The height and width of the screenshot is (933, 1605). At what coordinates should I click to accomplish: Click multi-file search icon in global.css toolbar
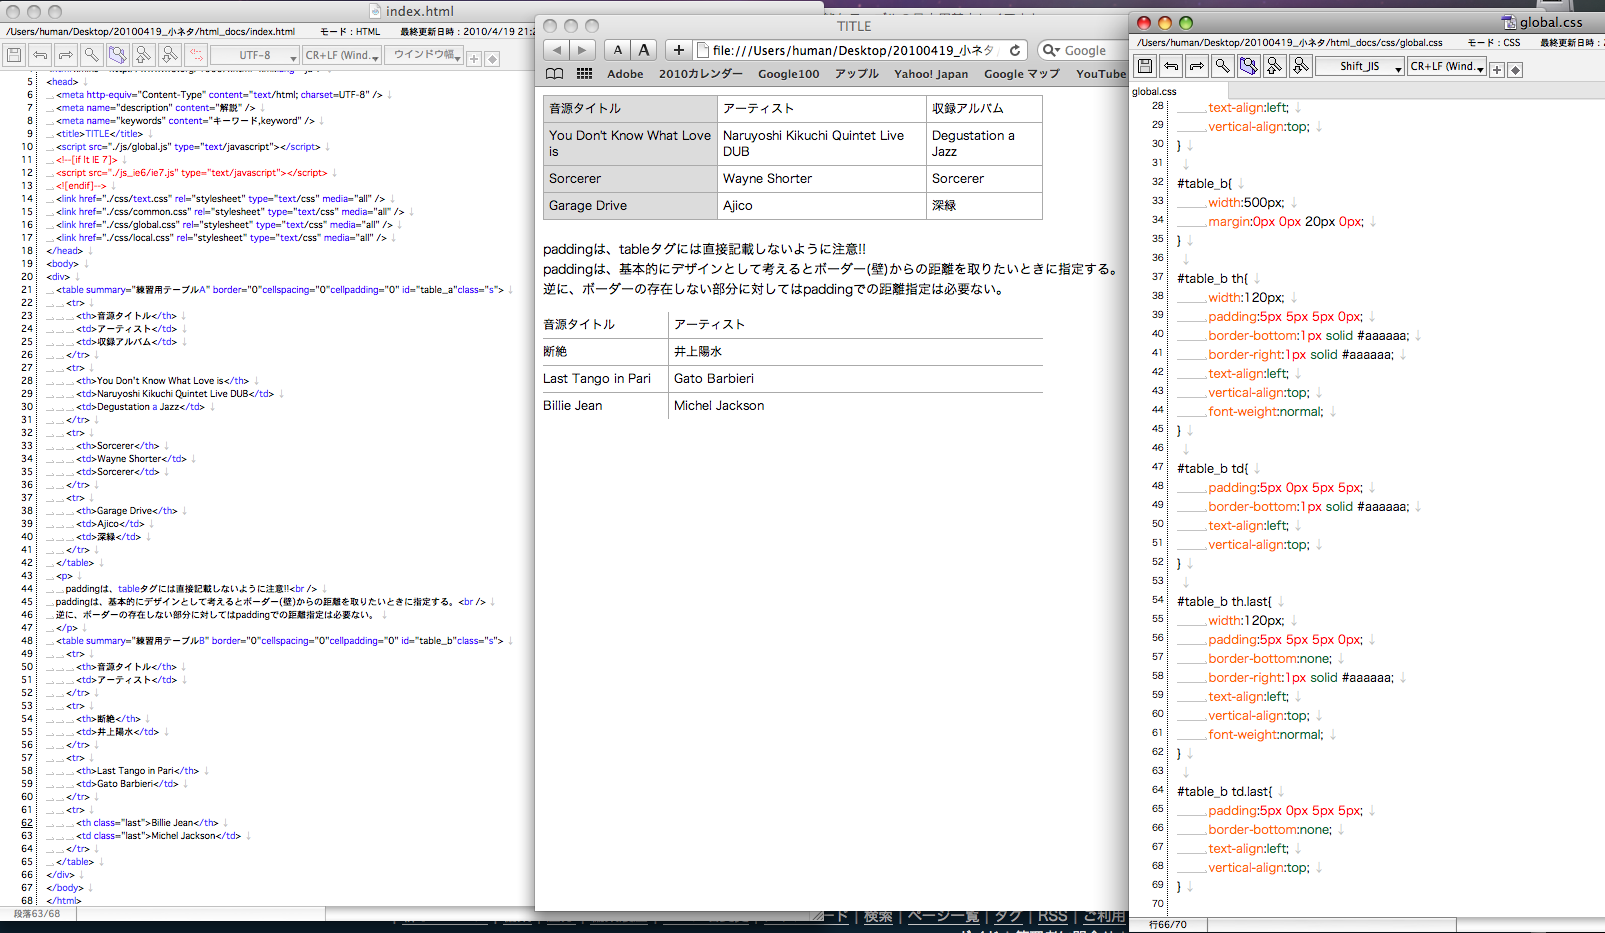pos(1249,66)
